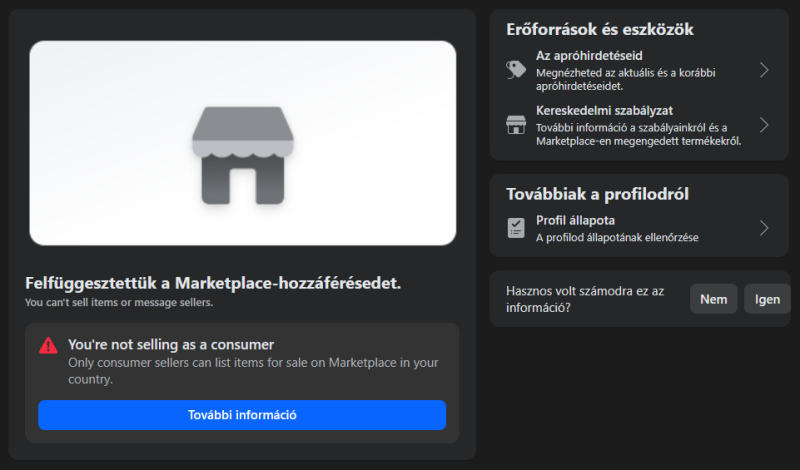Click 'További információ a szabályainkról' description
Image resolution: width=800 pixels, height=470 pixels.
click(x=638, y=134)
